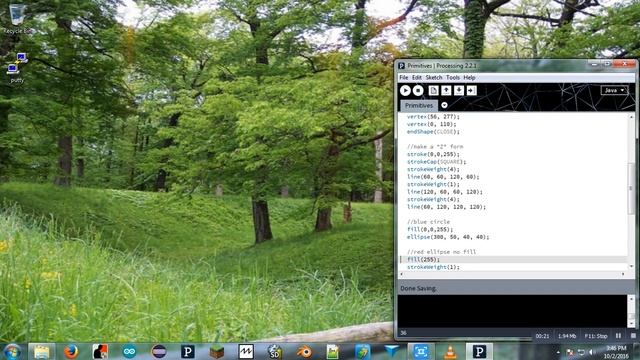Switch to the running Processing window taskbar button
This screenshot has width=640, height=360.
[x=479, y=351]
